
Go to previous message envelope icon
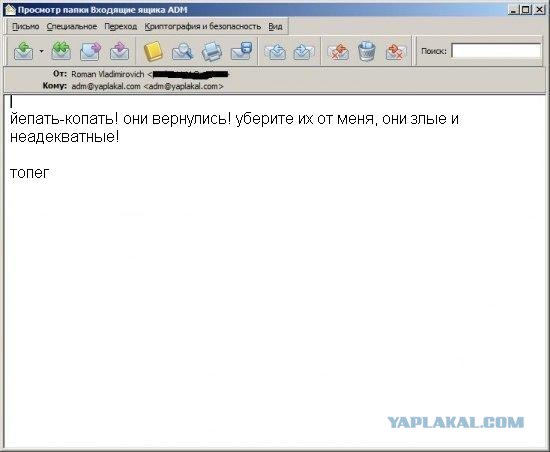coord(275,52)
